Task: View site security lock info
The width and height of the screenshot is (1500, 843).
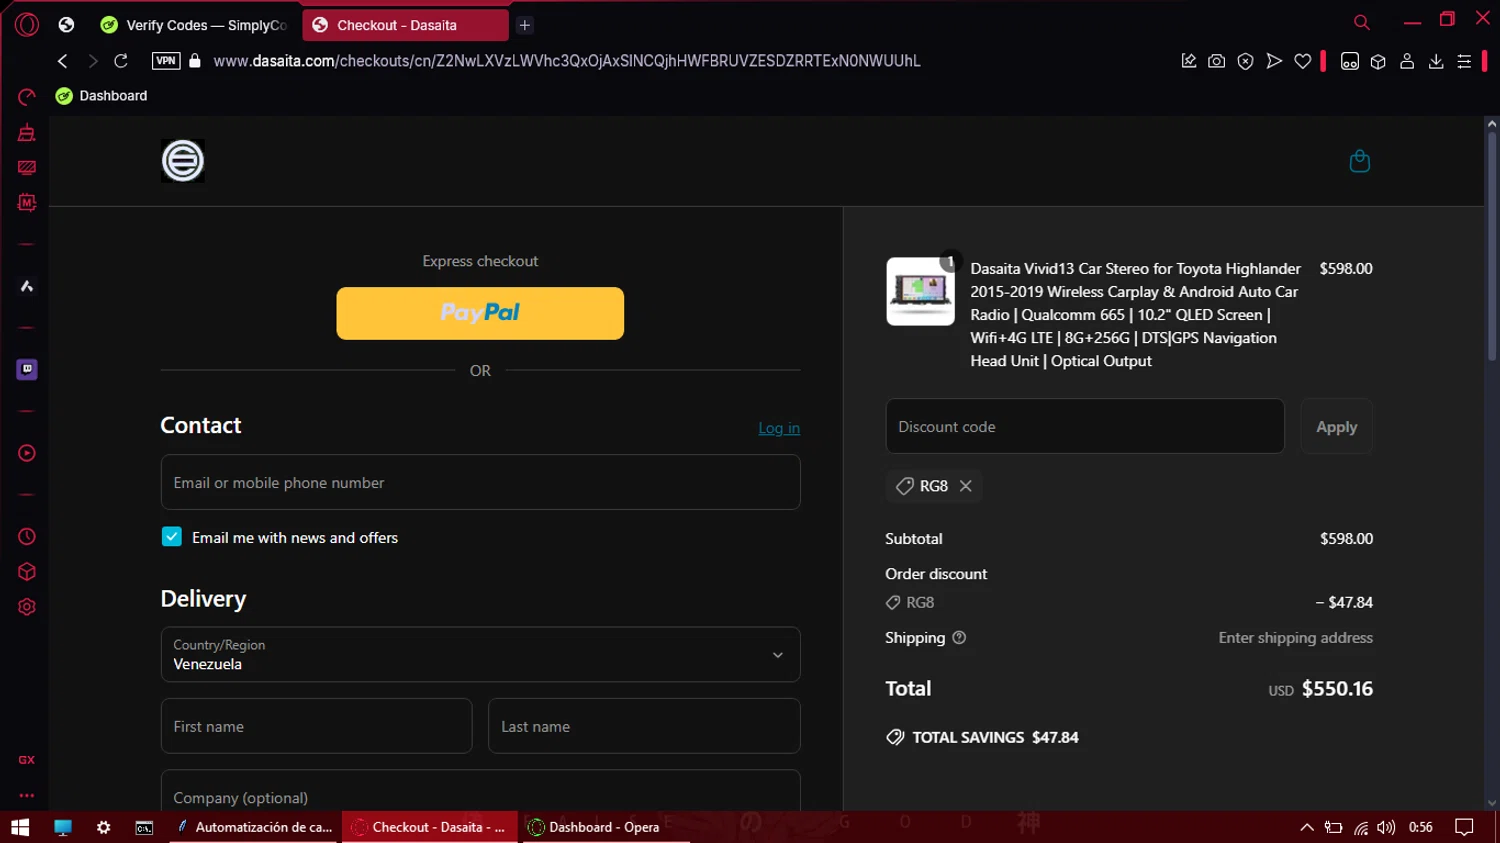Action: tap(195, 61)
